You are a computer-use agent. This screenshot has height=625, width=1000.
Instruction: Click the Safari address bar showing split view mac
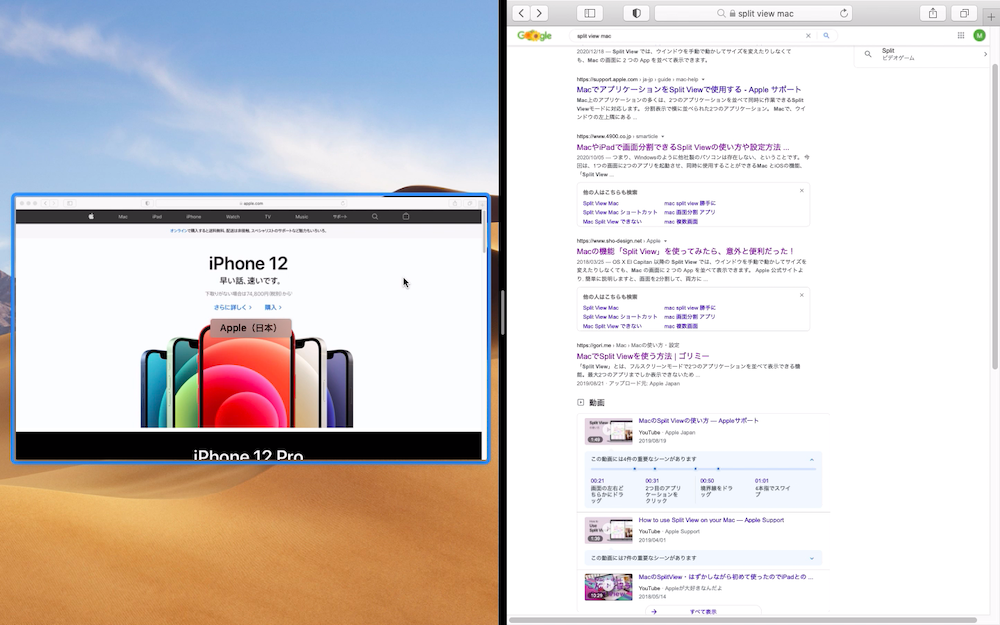754,13
